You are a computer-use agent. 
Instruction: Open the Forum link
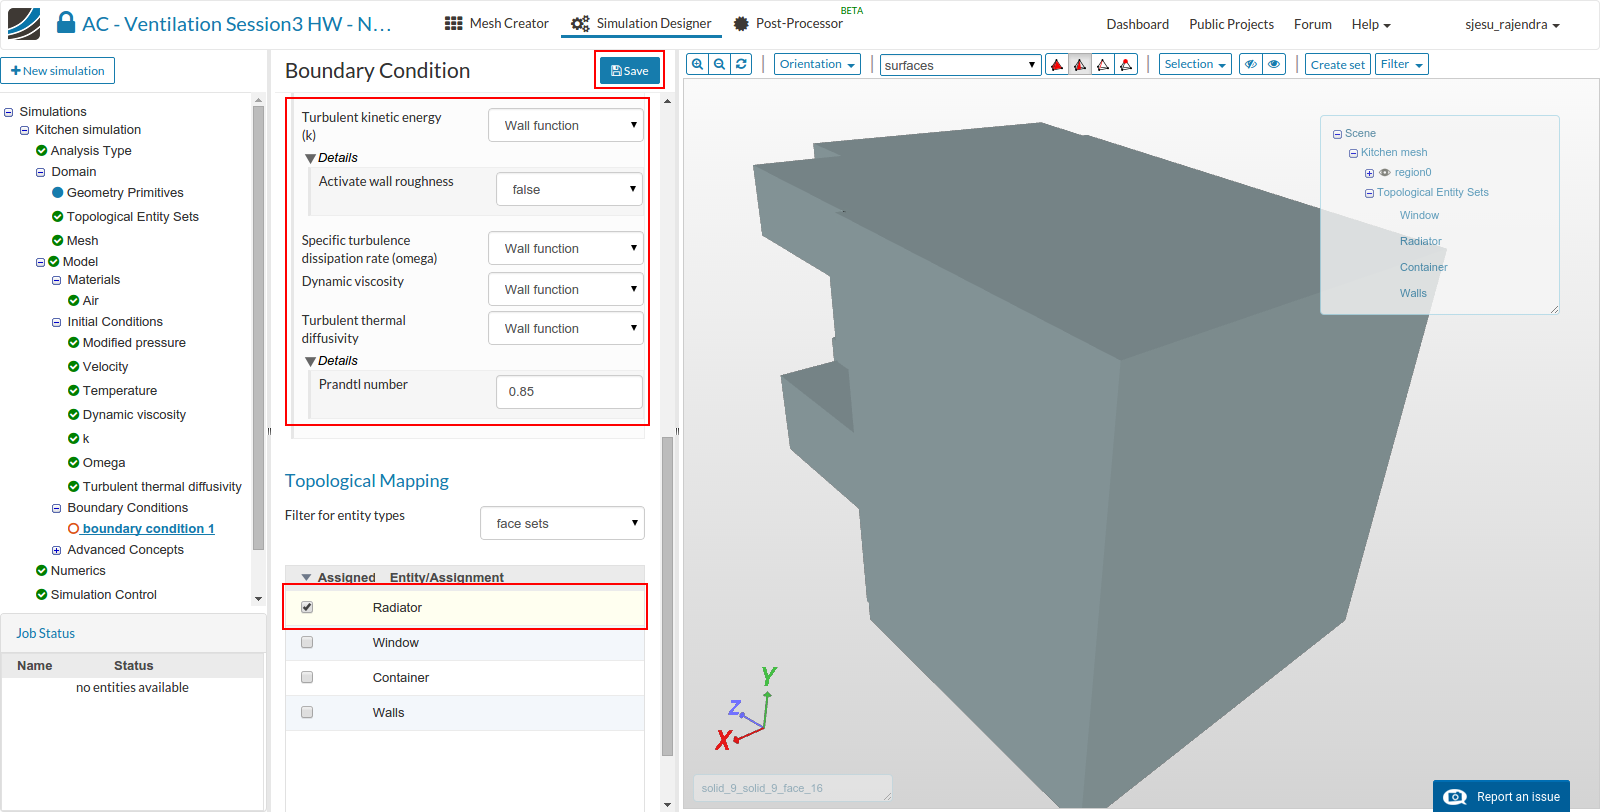tap(1313, 24)
